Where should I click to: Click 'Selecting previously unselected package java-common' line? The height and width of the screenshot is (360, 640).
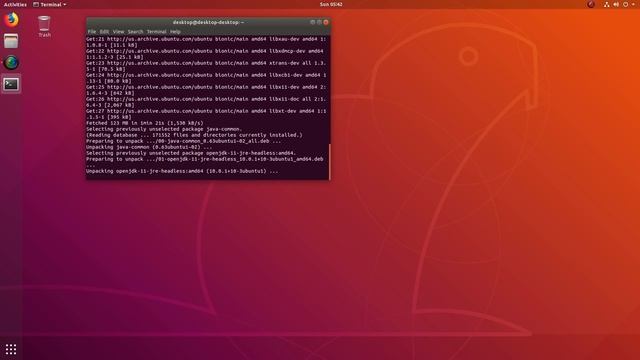coord(164,129)
